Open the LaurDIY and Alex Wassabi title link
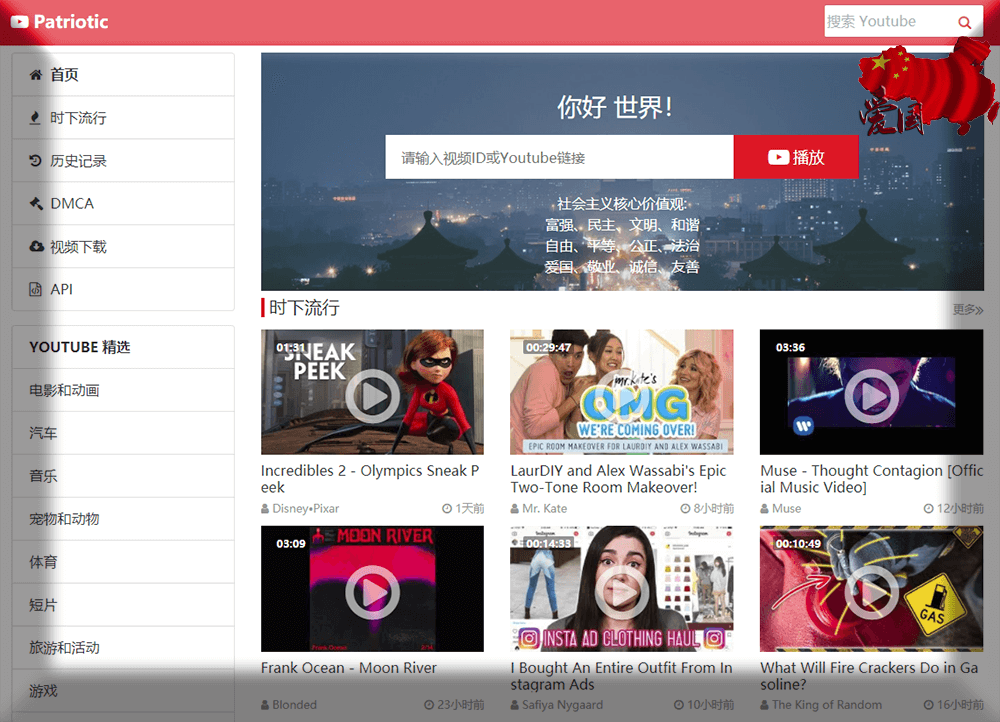Viewport: 1000px width, 722px height. (x=617, y=479)
